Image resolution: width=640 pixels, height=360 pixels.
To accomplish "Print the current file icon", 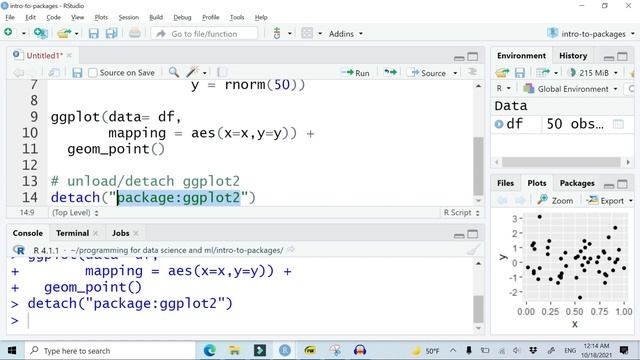I will point(135,33).
